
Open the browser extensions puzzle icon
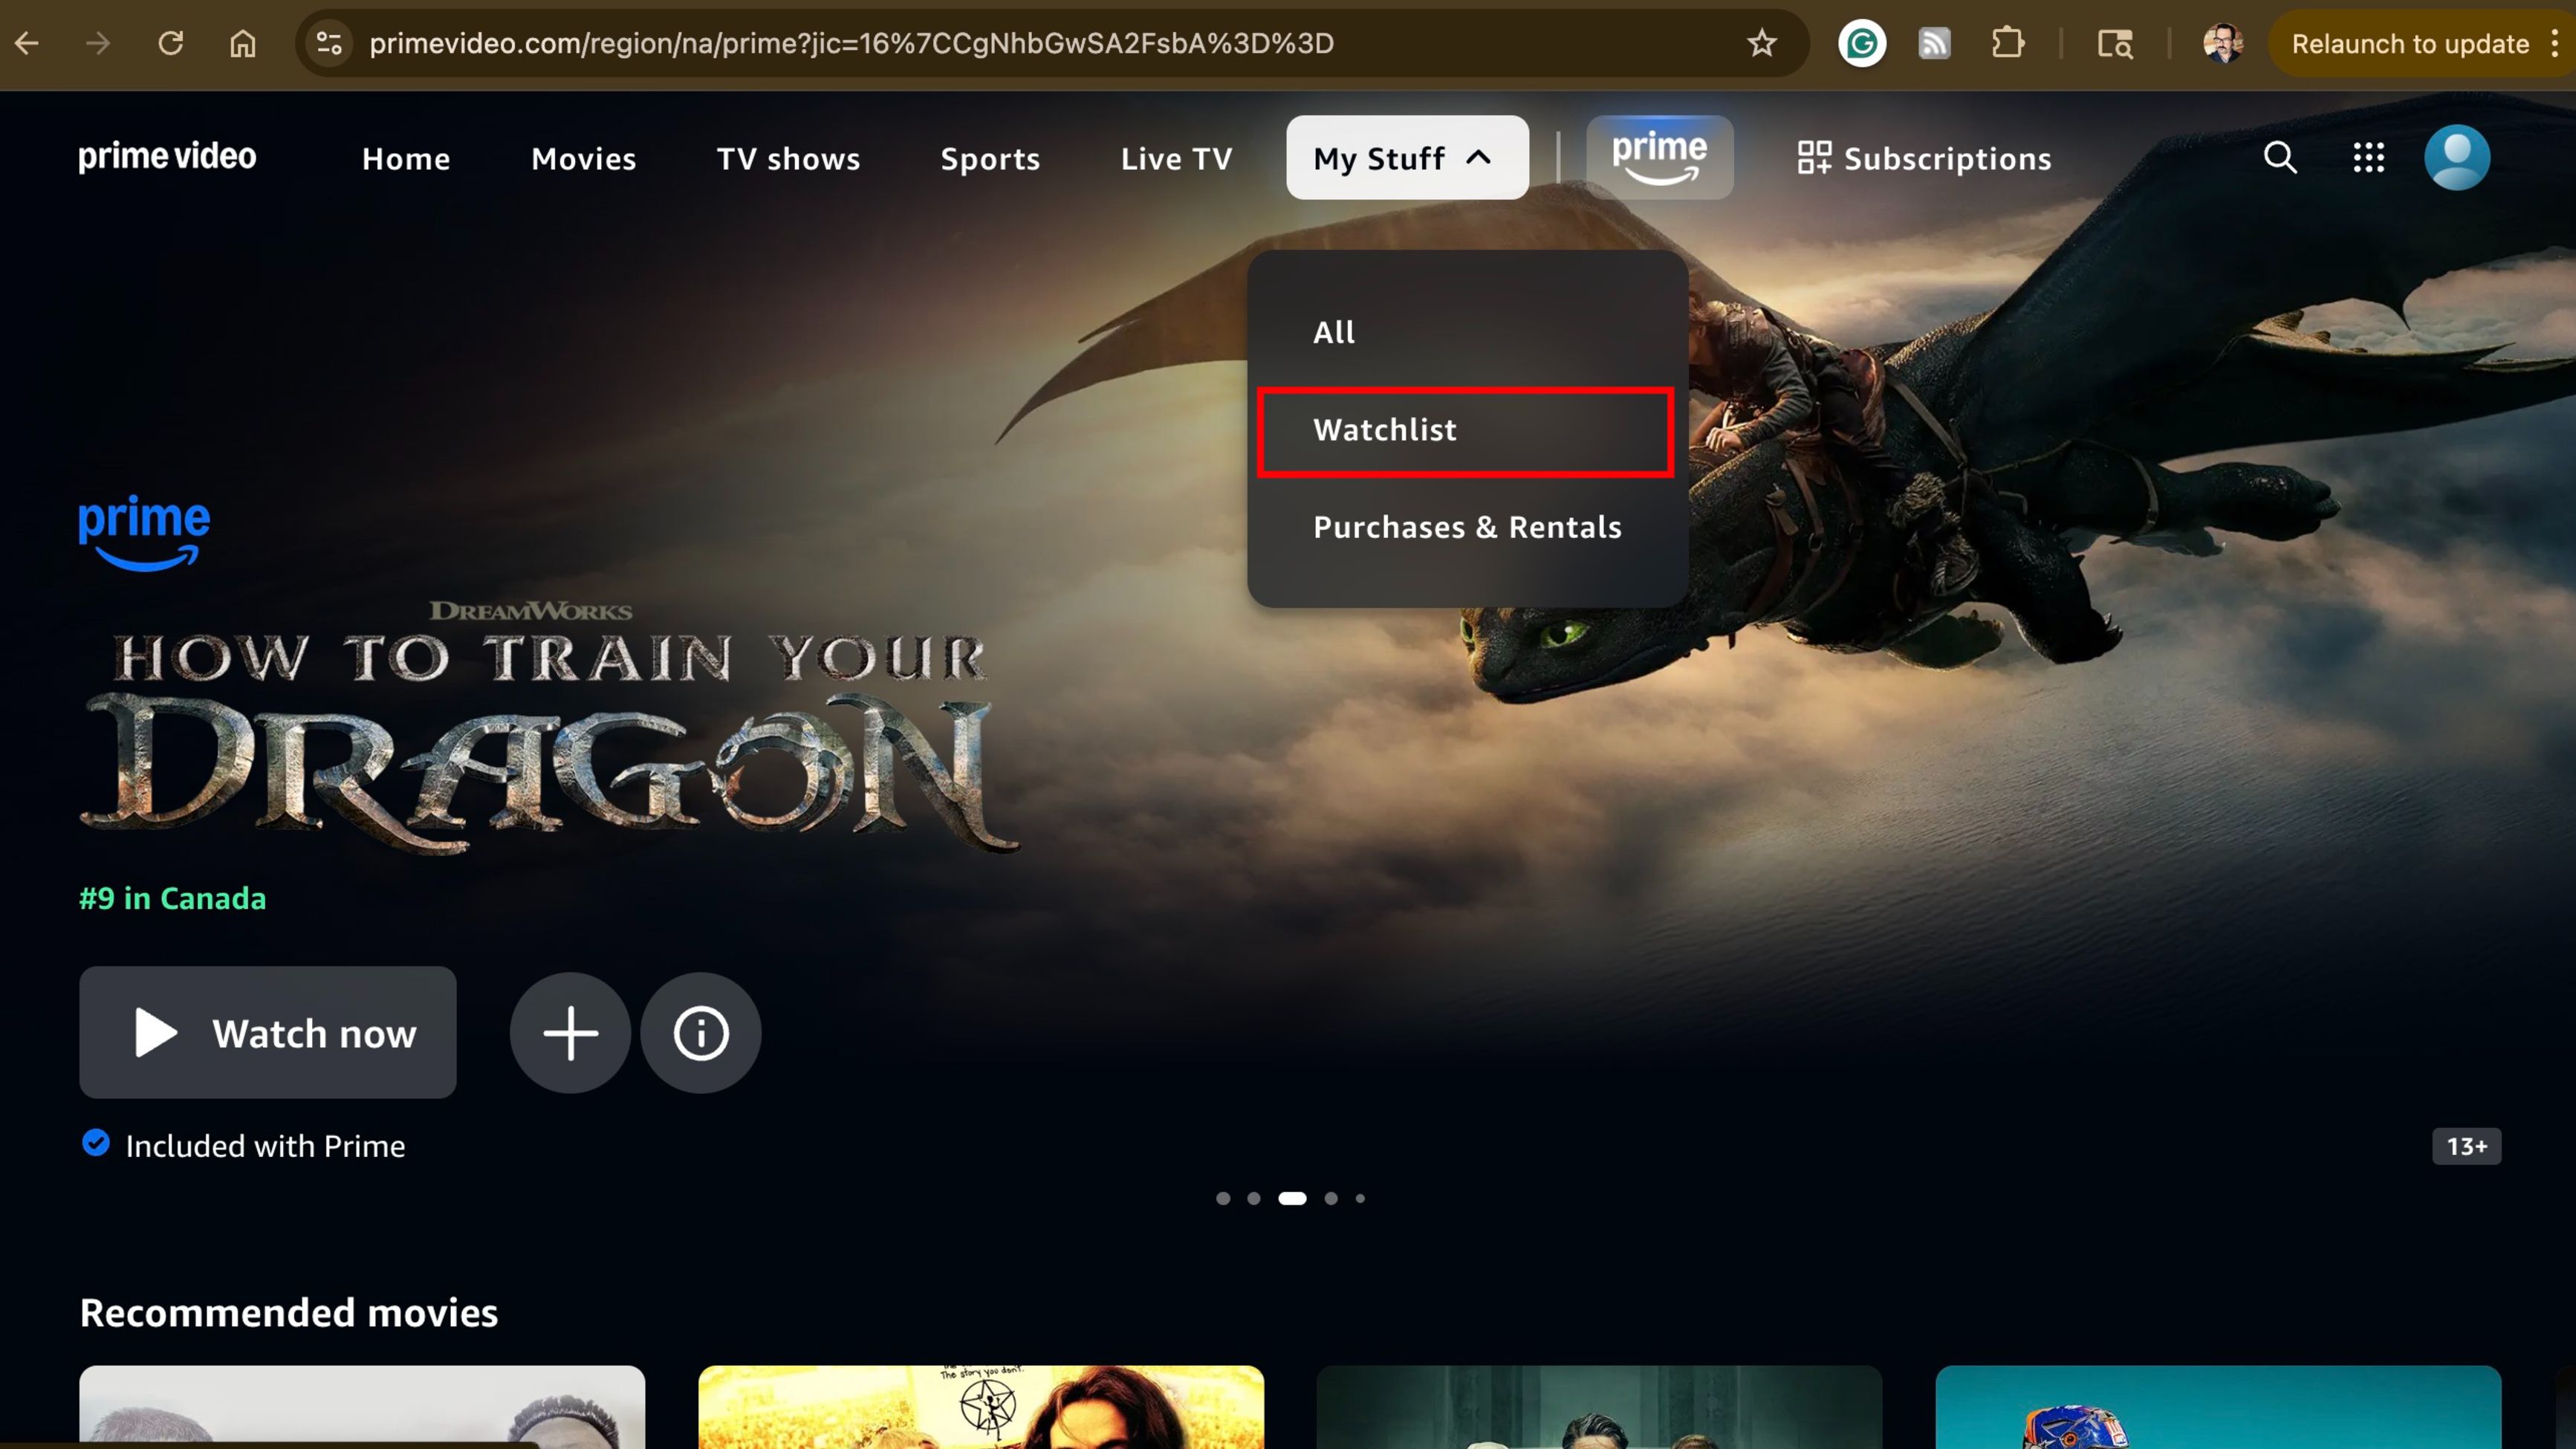pyautogui.click(x=2007, y=43)
